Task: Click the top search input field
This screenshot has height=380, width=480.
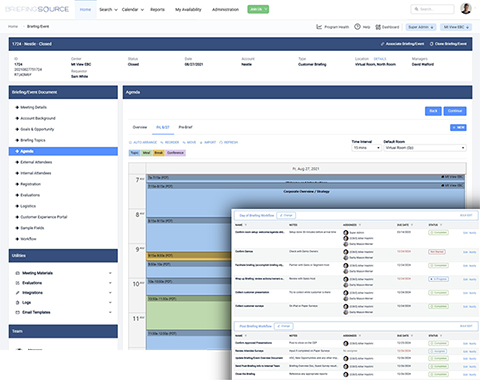Action: pyautogui.click(x=432, y=9)
